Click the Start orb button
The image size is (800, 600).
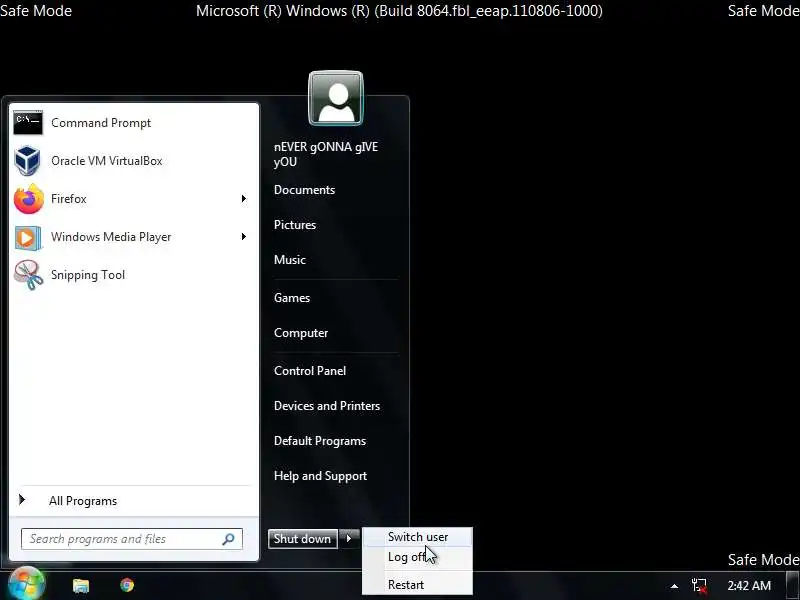[x=27, y=584]
